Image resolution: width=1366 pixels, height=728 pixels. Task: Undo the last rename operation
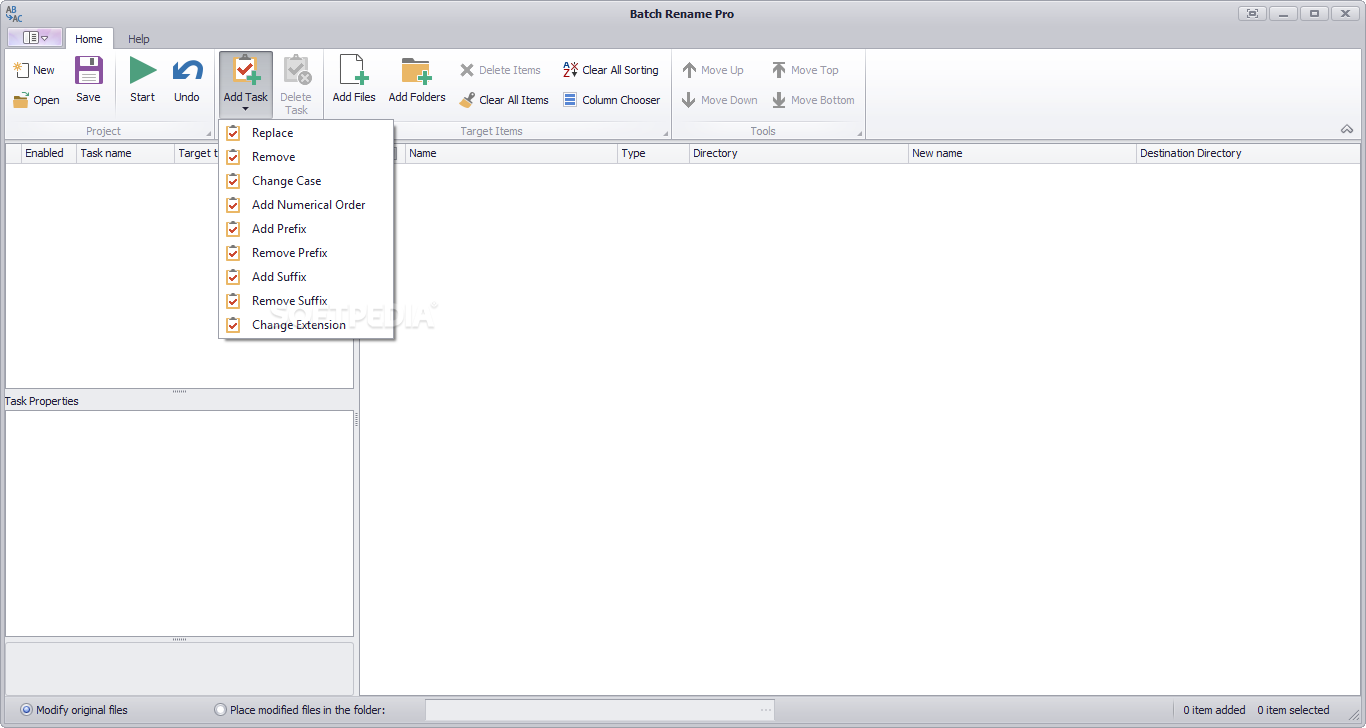(x=187, y=80)
